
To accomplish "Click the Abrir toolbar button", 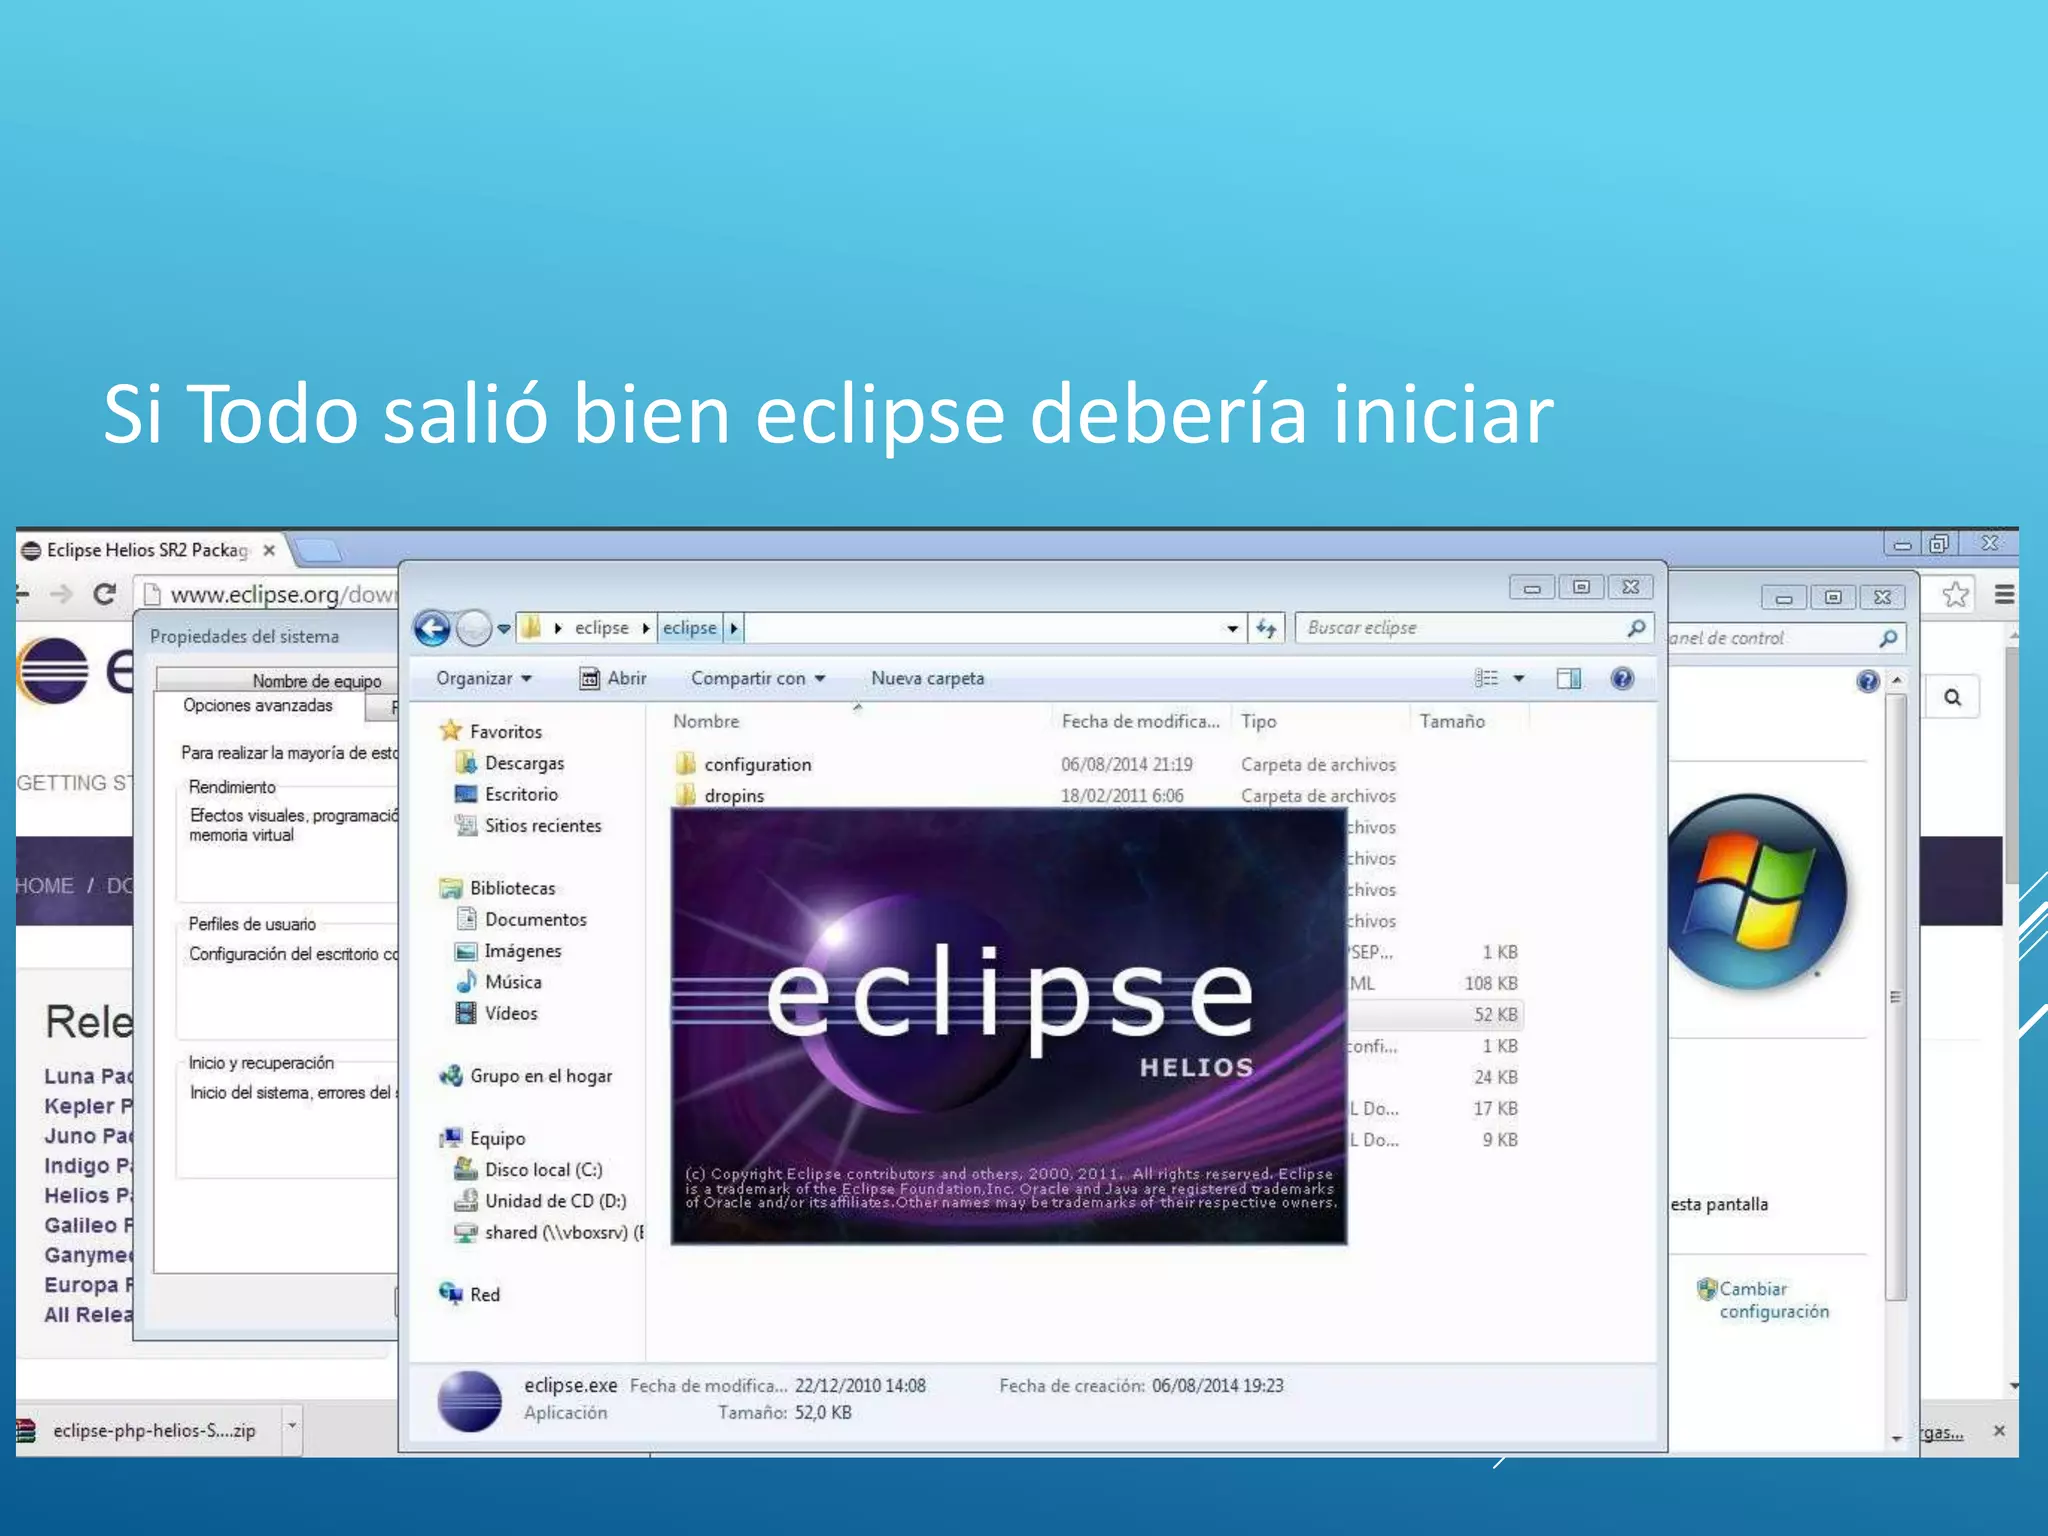I will click(614, 678).
